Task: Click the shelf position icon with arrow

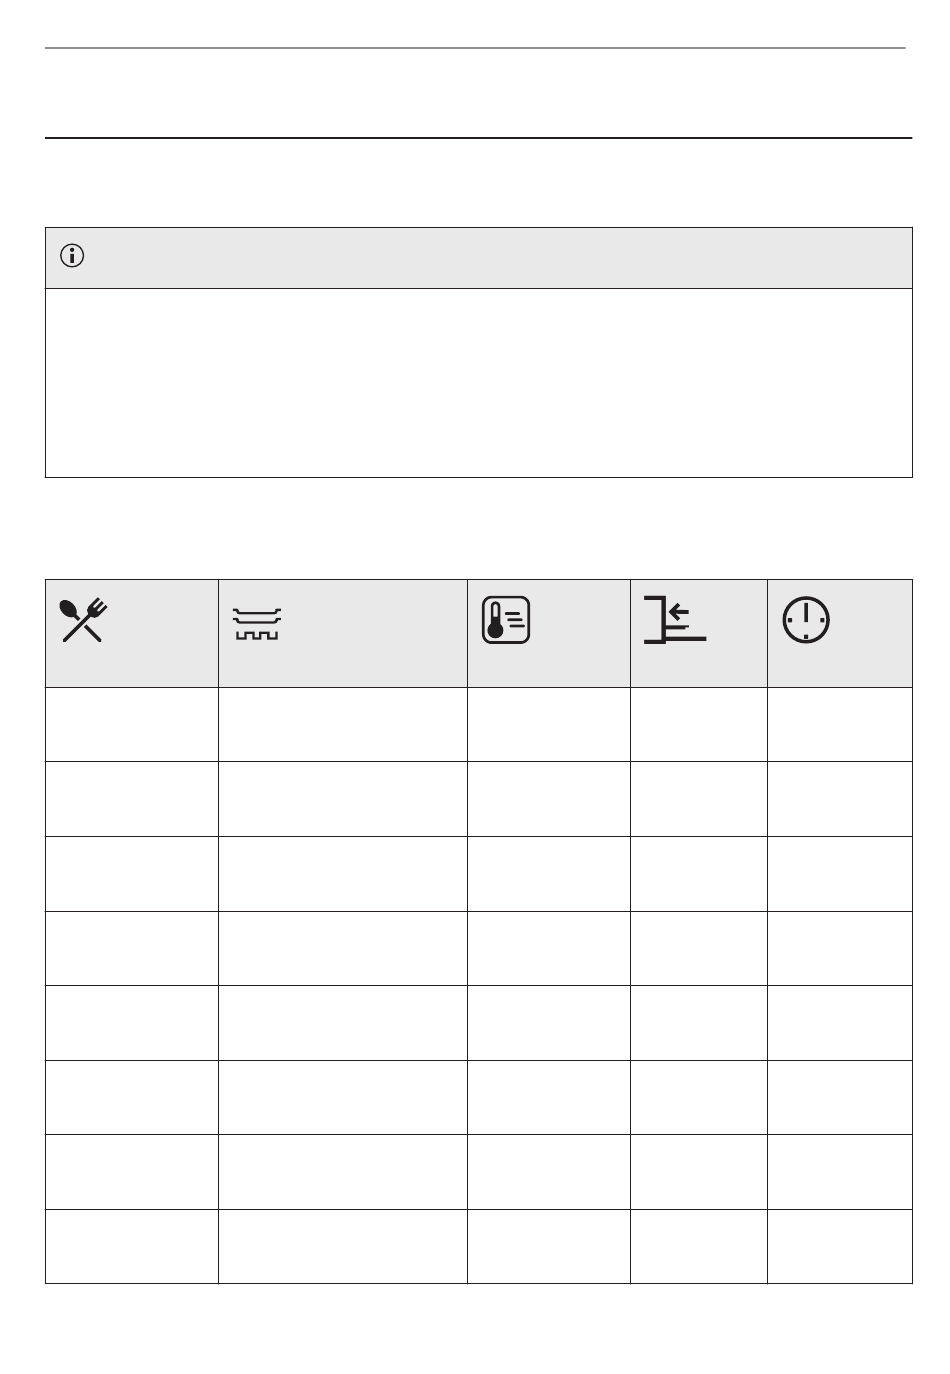Action: click(x=675, y=621)
